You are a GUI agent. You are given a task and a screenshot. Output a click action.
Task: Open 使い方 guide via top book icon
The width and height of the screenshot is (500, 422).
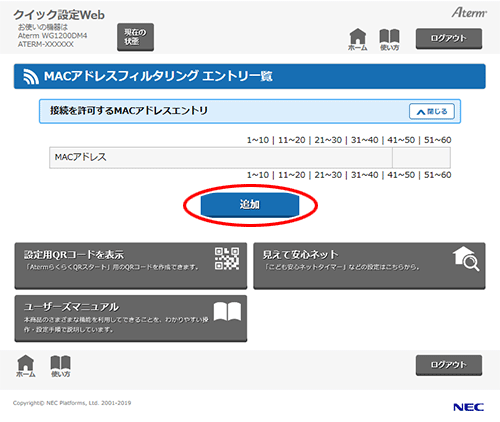[389, 40]
